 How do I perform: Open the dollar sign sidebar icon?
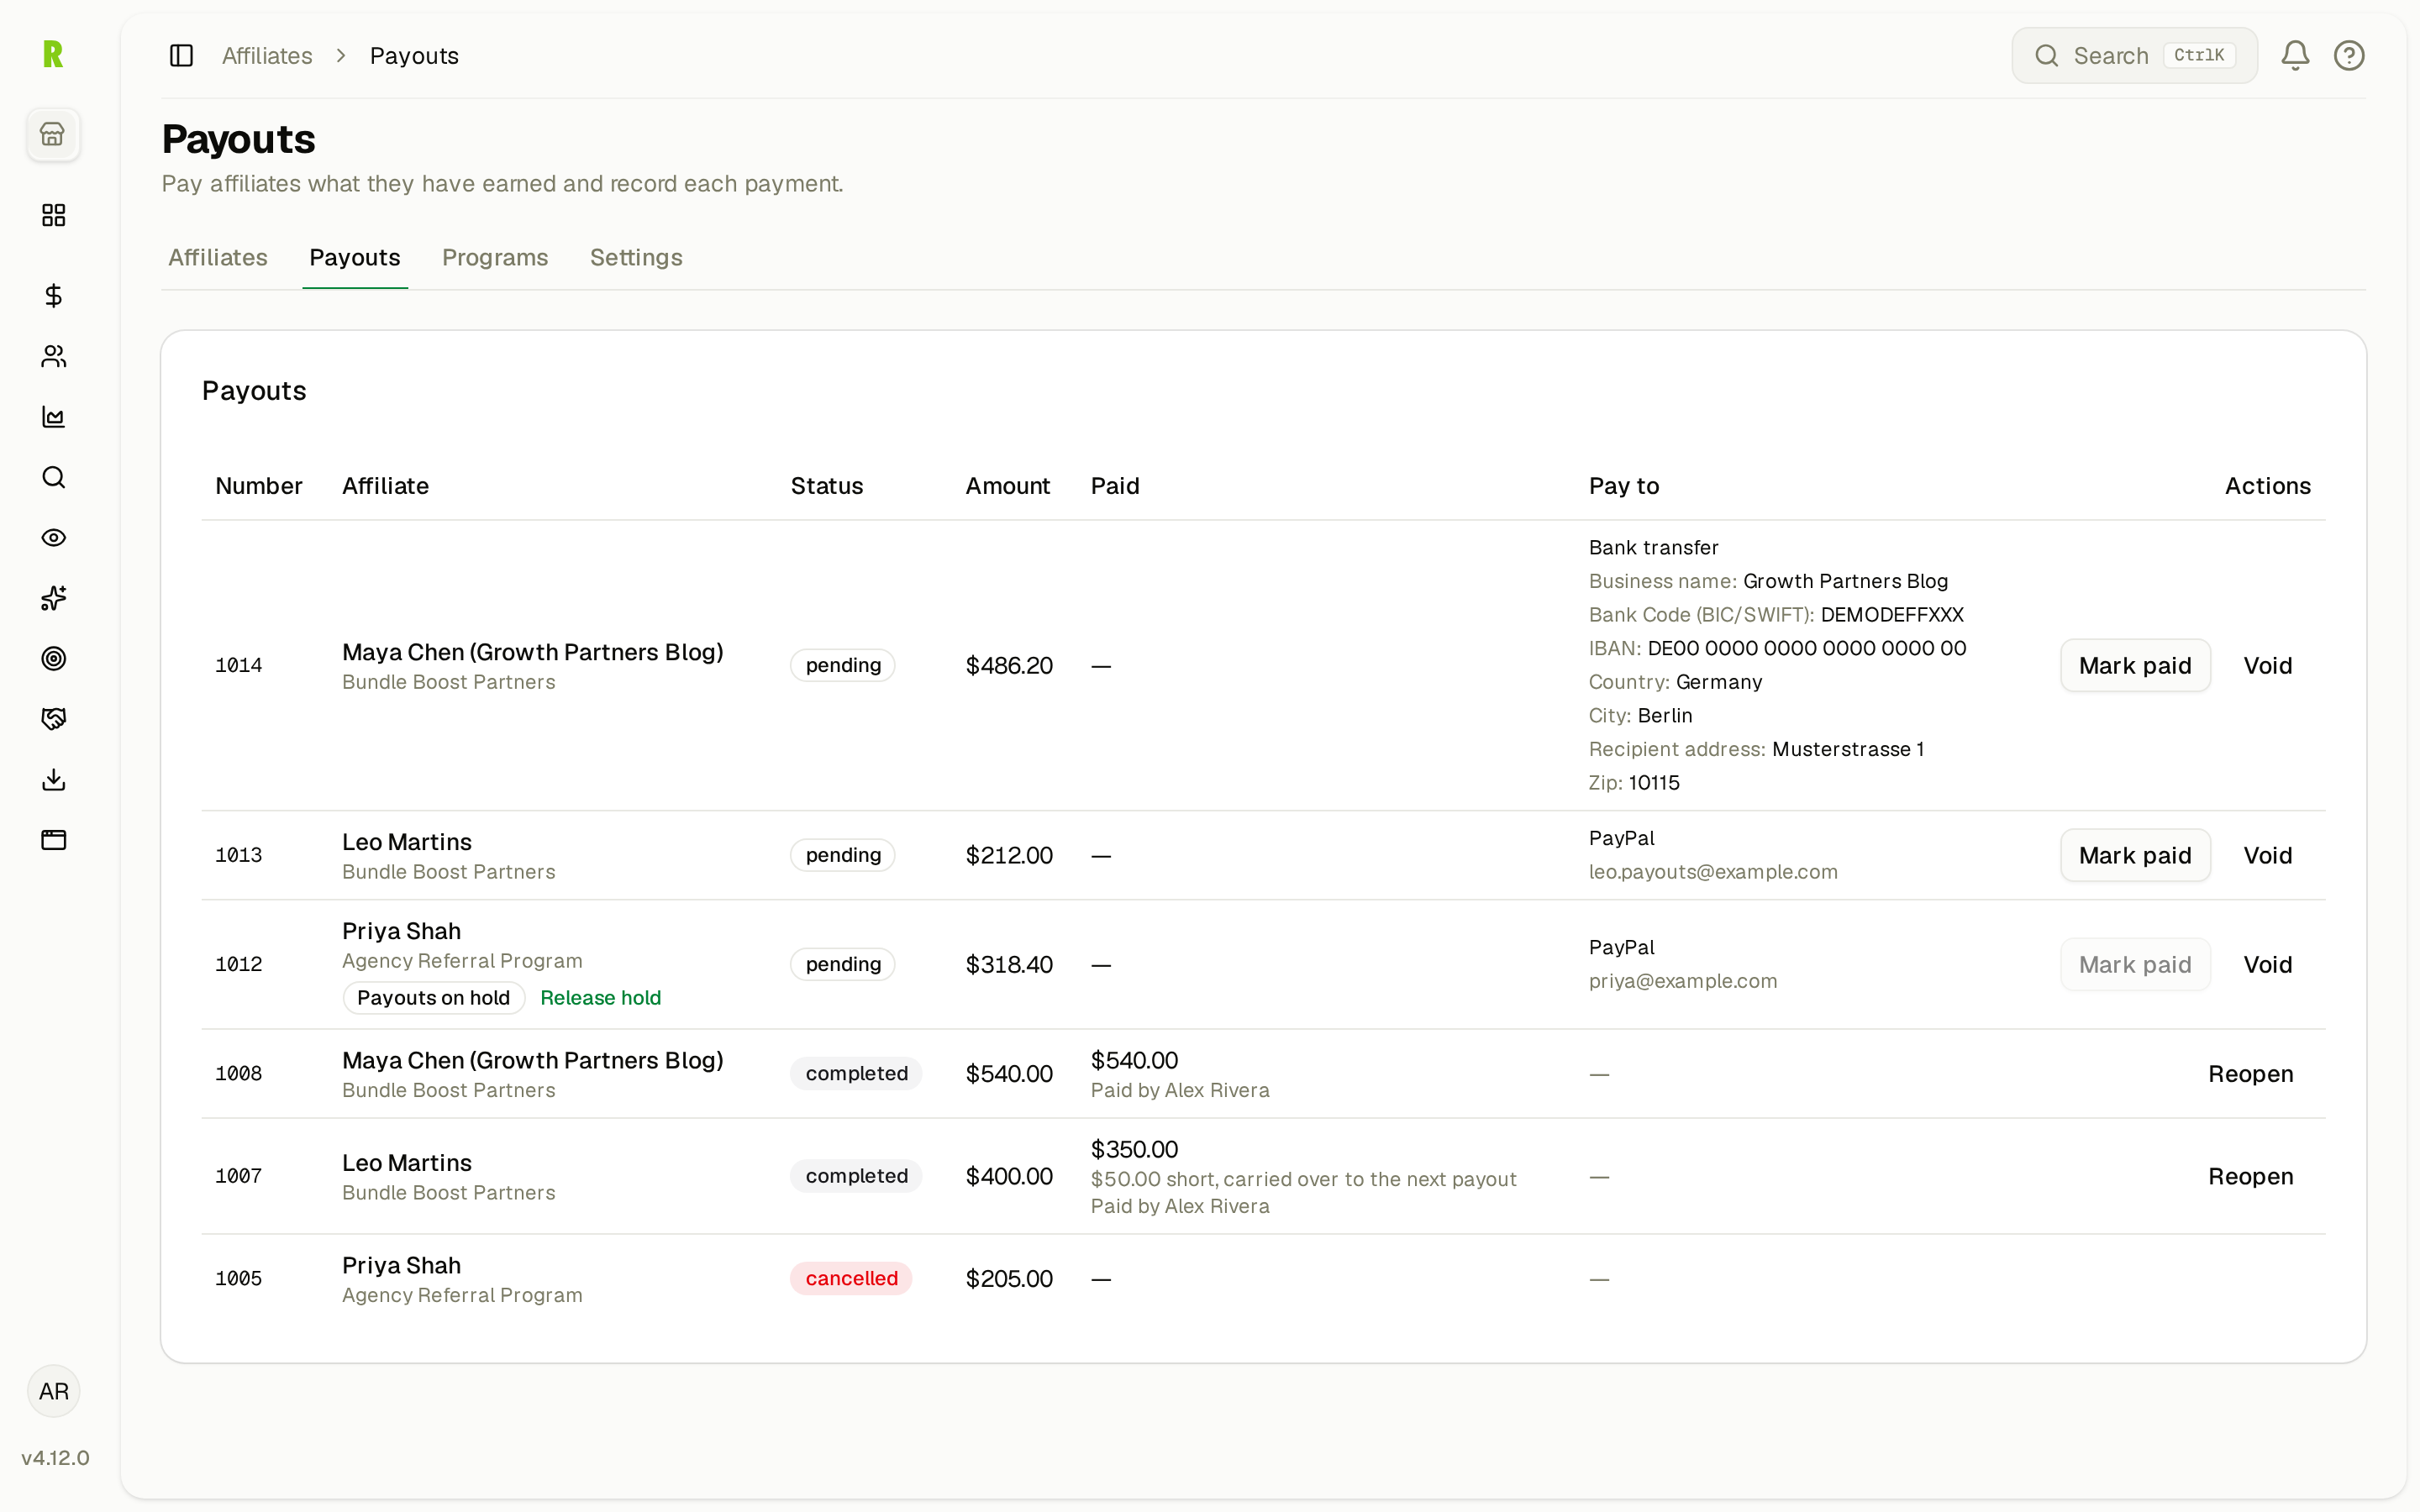[x=54, y=295]
